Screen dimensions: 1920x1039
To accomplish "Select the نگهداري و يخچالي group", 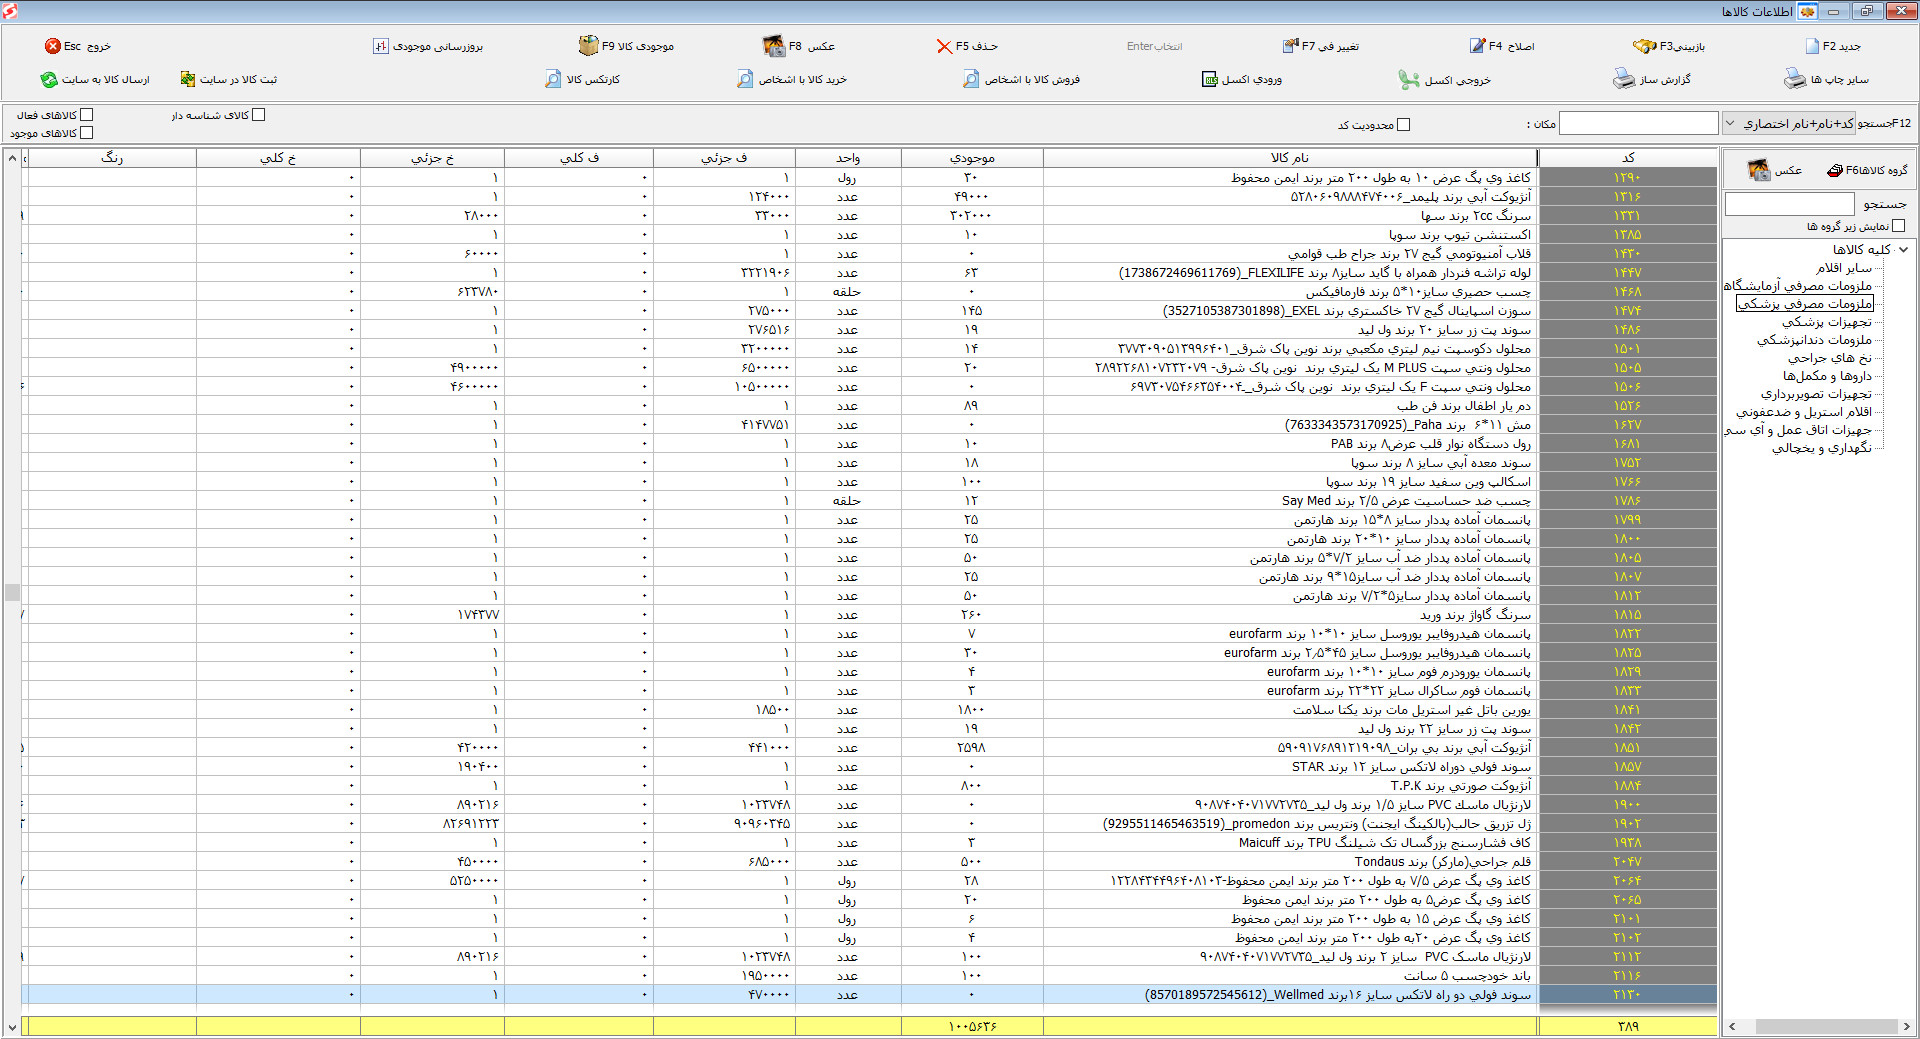I will (1822, 448).
